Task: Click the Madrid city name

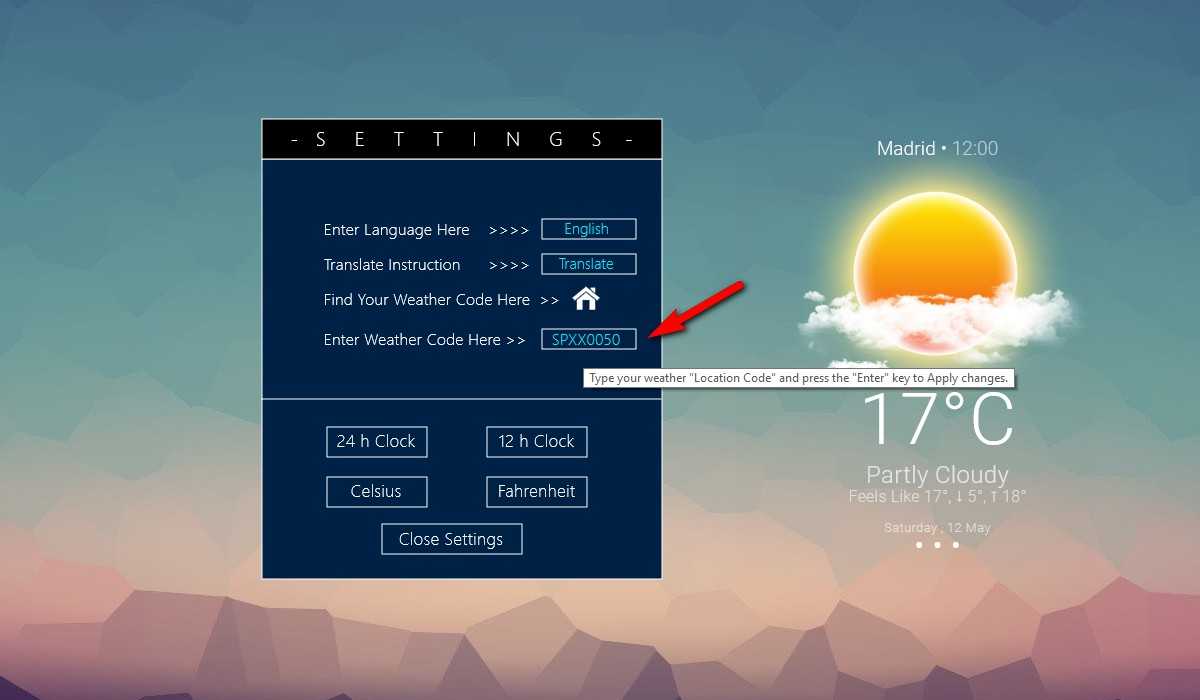Action: point(905,149)
